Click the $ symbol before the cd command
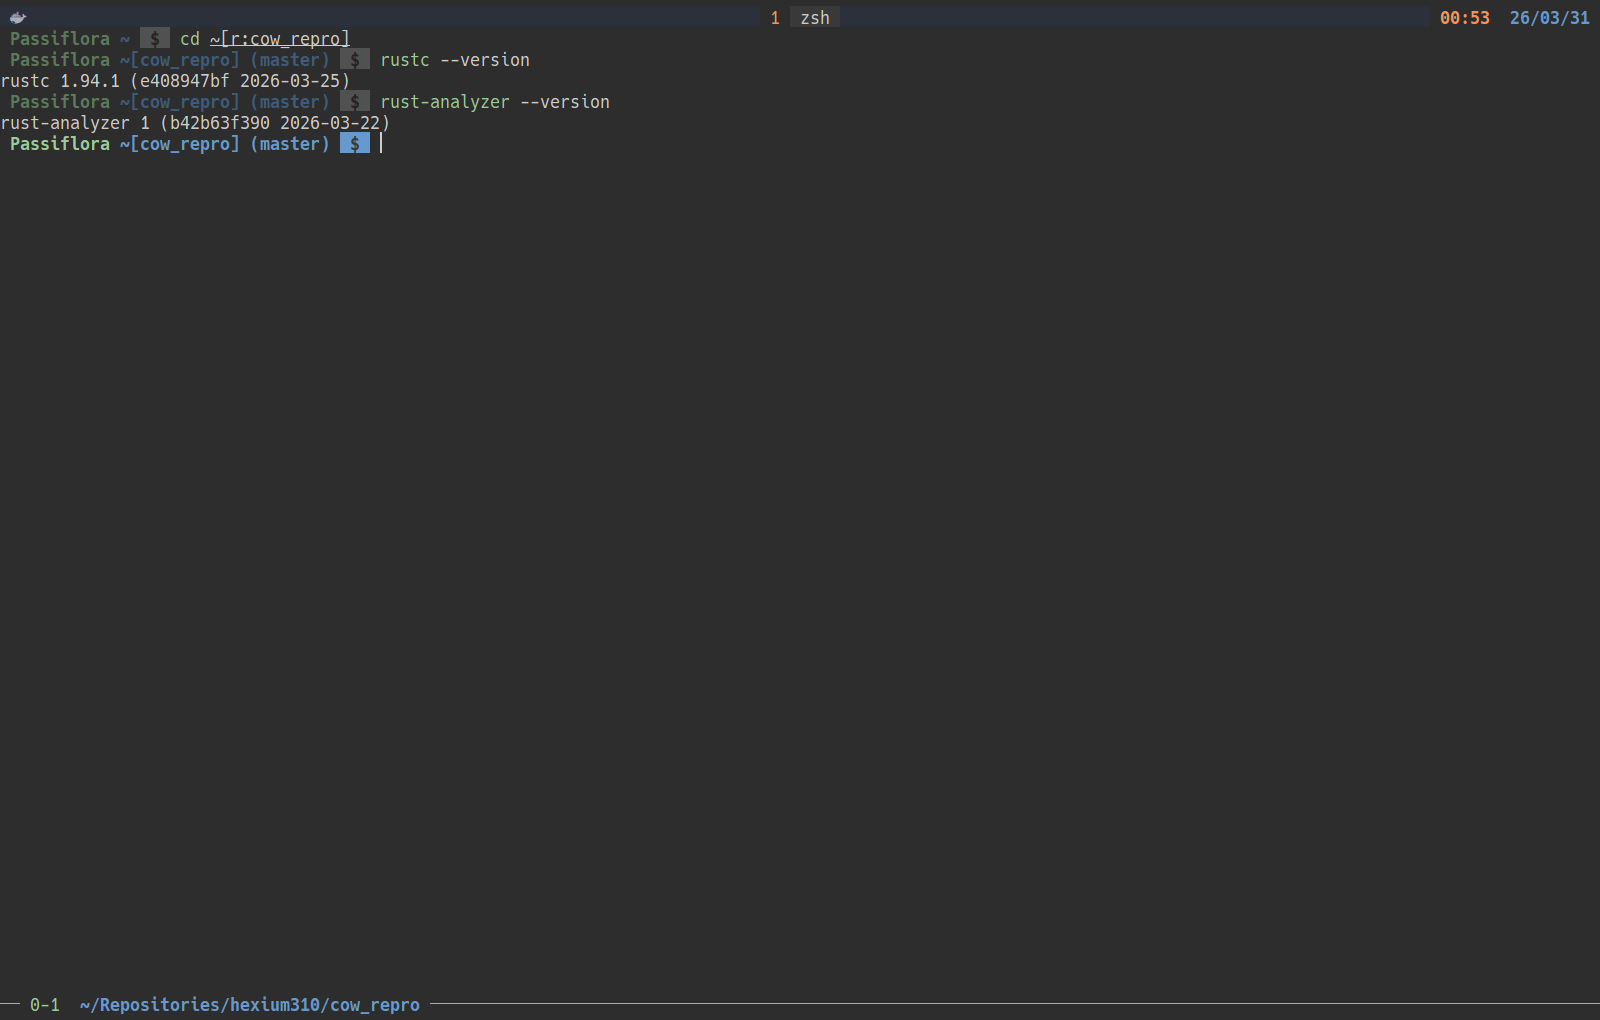The image size is (1600, 1020). click(154, 39)
